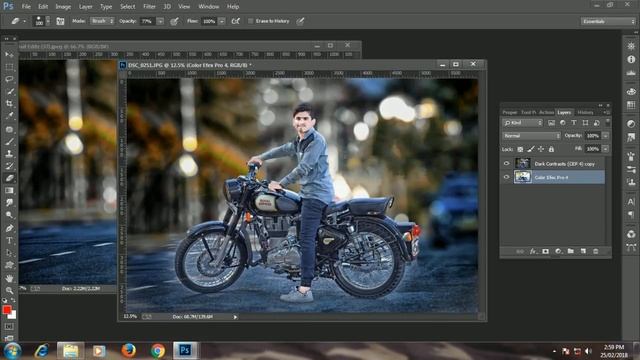The height and width of the screenshot is (360, 640).
Task: Open the eraser Opacity slider dropdown arrow
Action: coord(160,21)
